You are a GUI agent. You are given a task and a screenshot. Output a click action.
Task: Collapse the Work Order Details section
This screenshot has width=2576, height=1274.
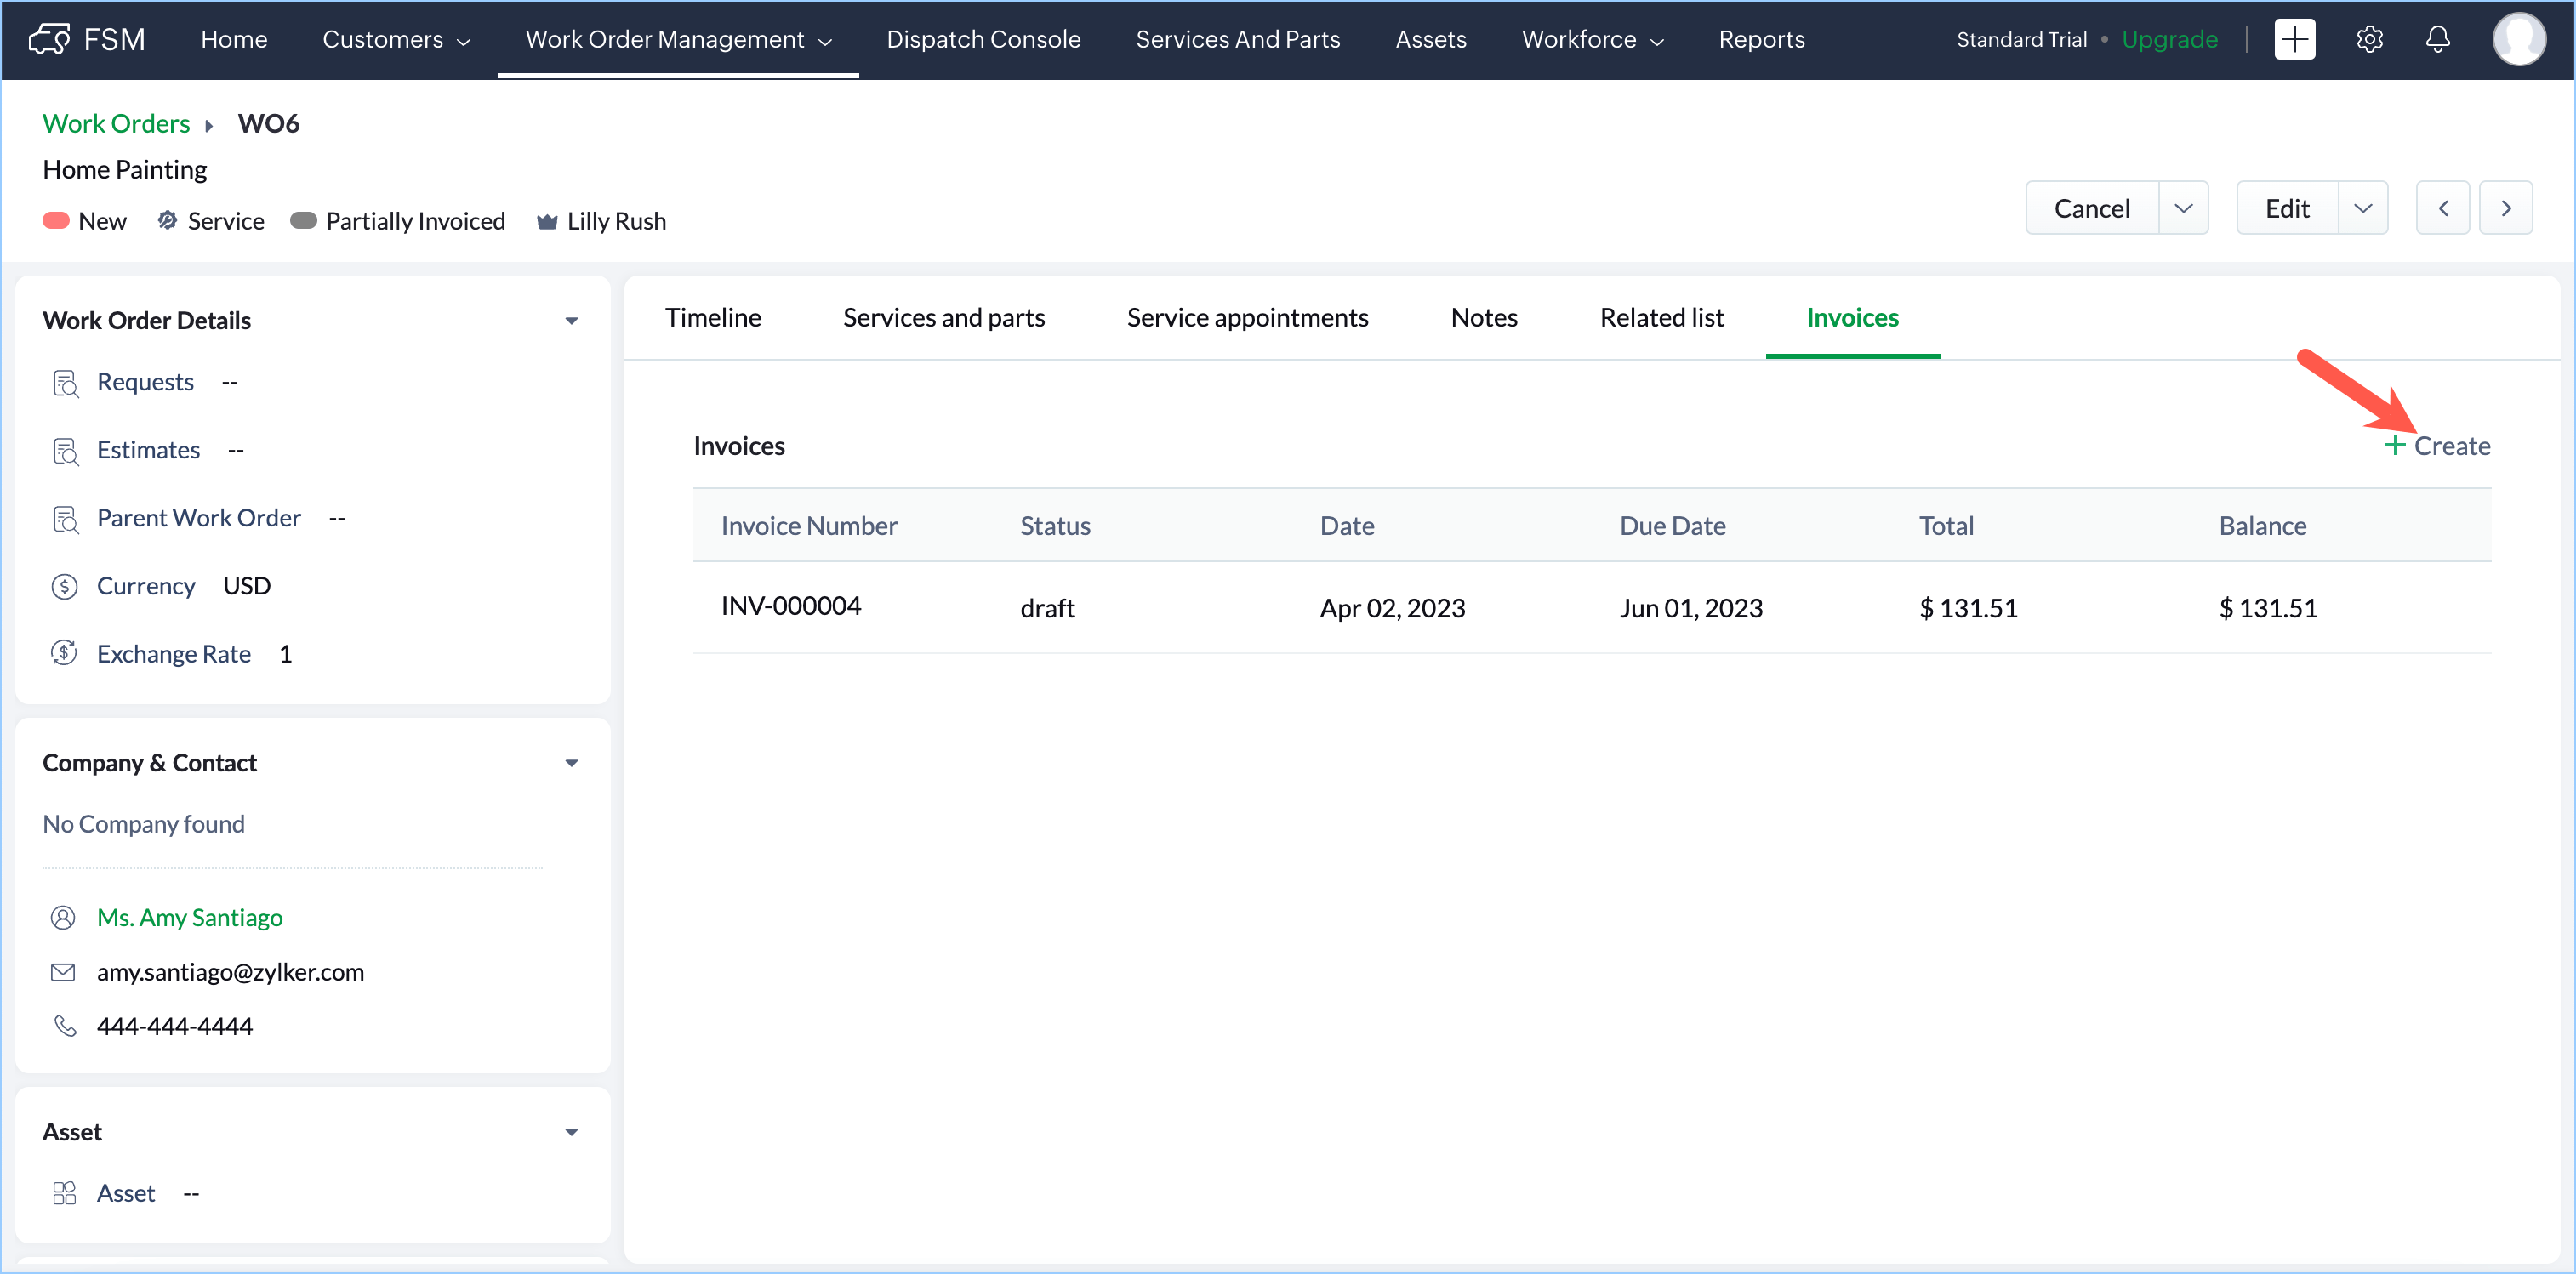tap(571, 321)
